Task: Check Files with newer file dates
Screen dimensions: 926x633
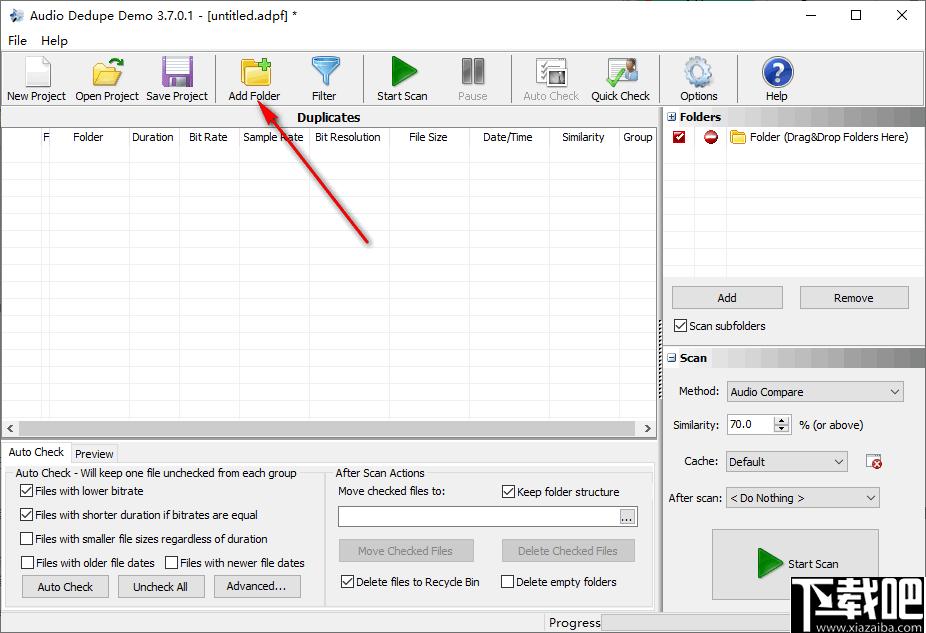Action: (171, 563)
